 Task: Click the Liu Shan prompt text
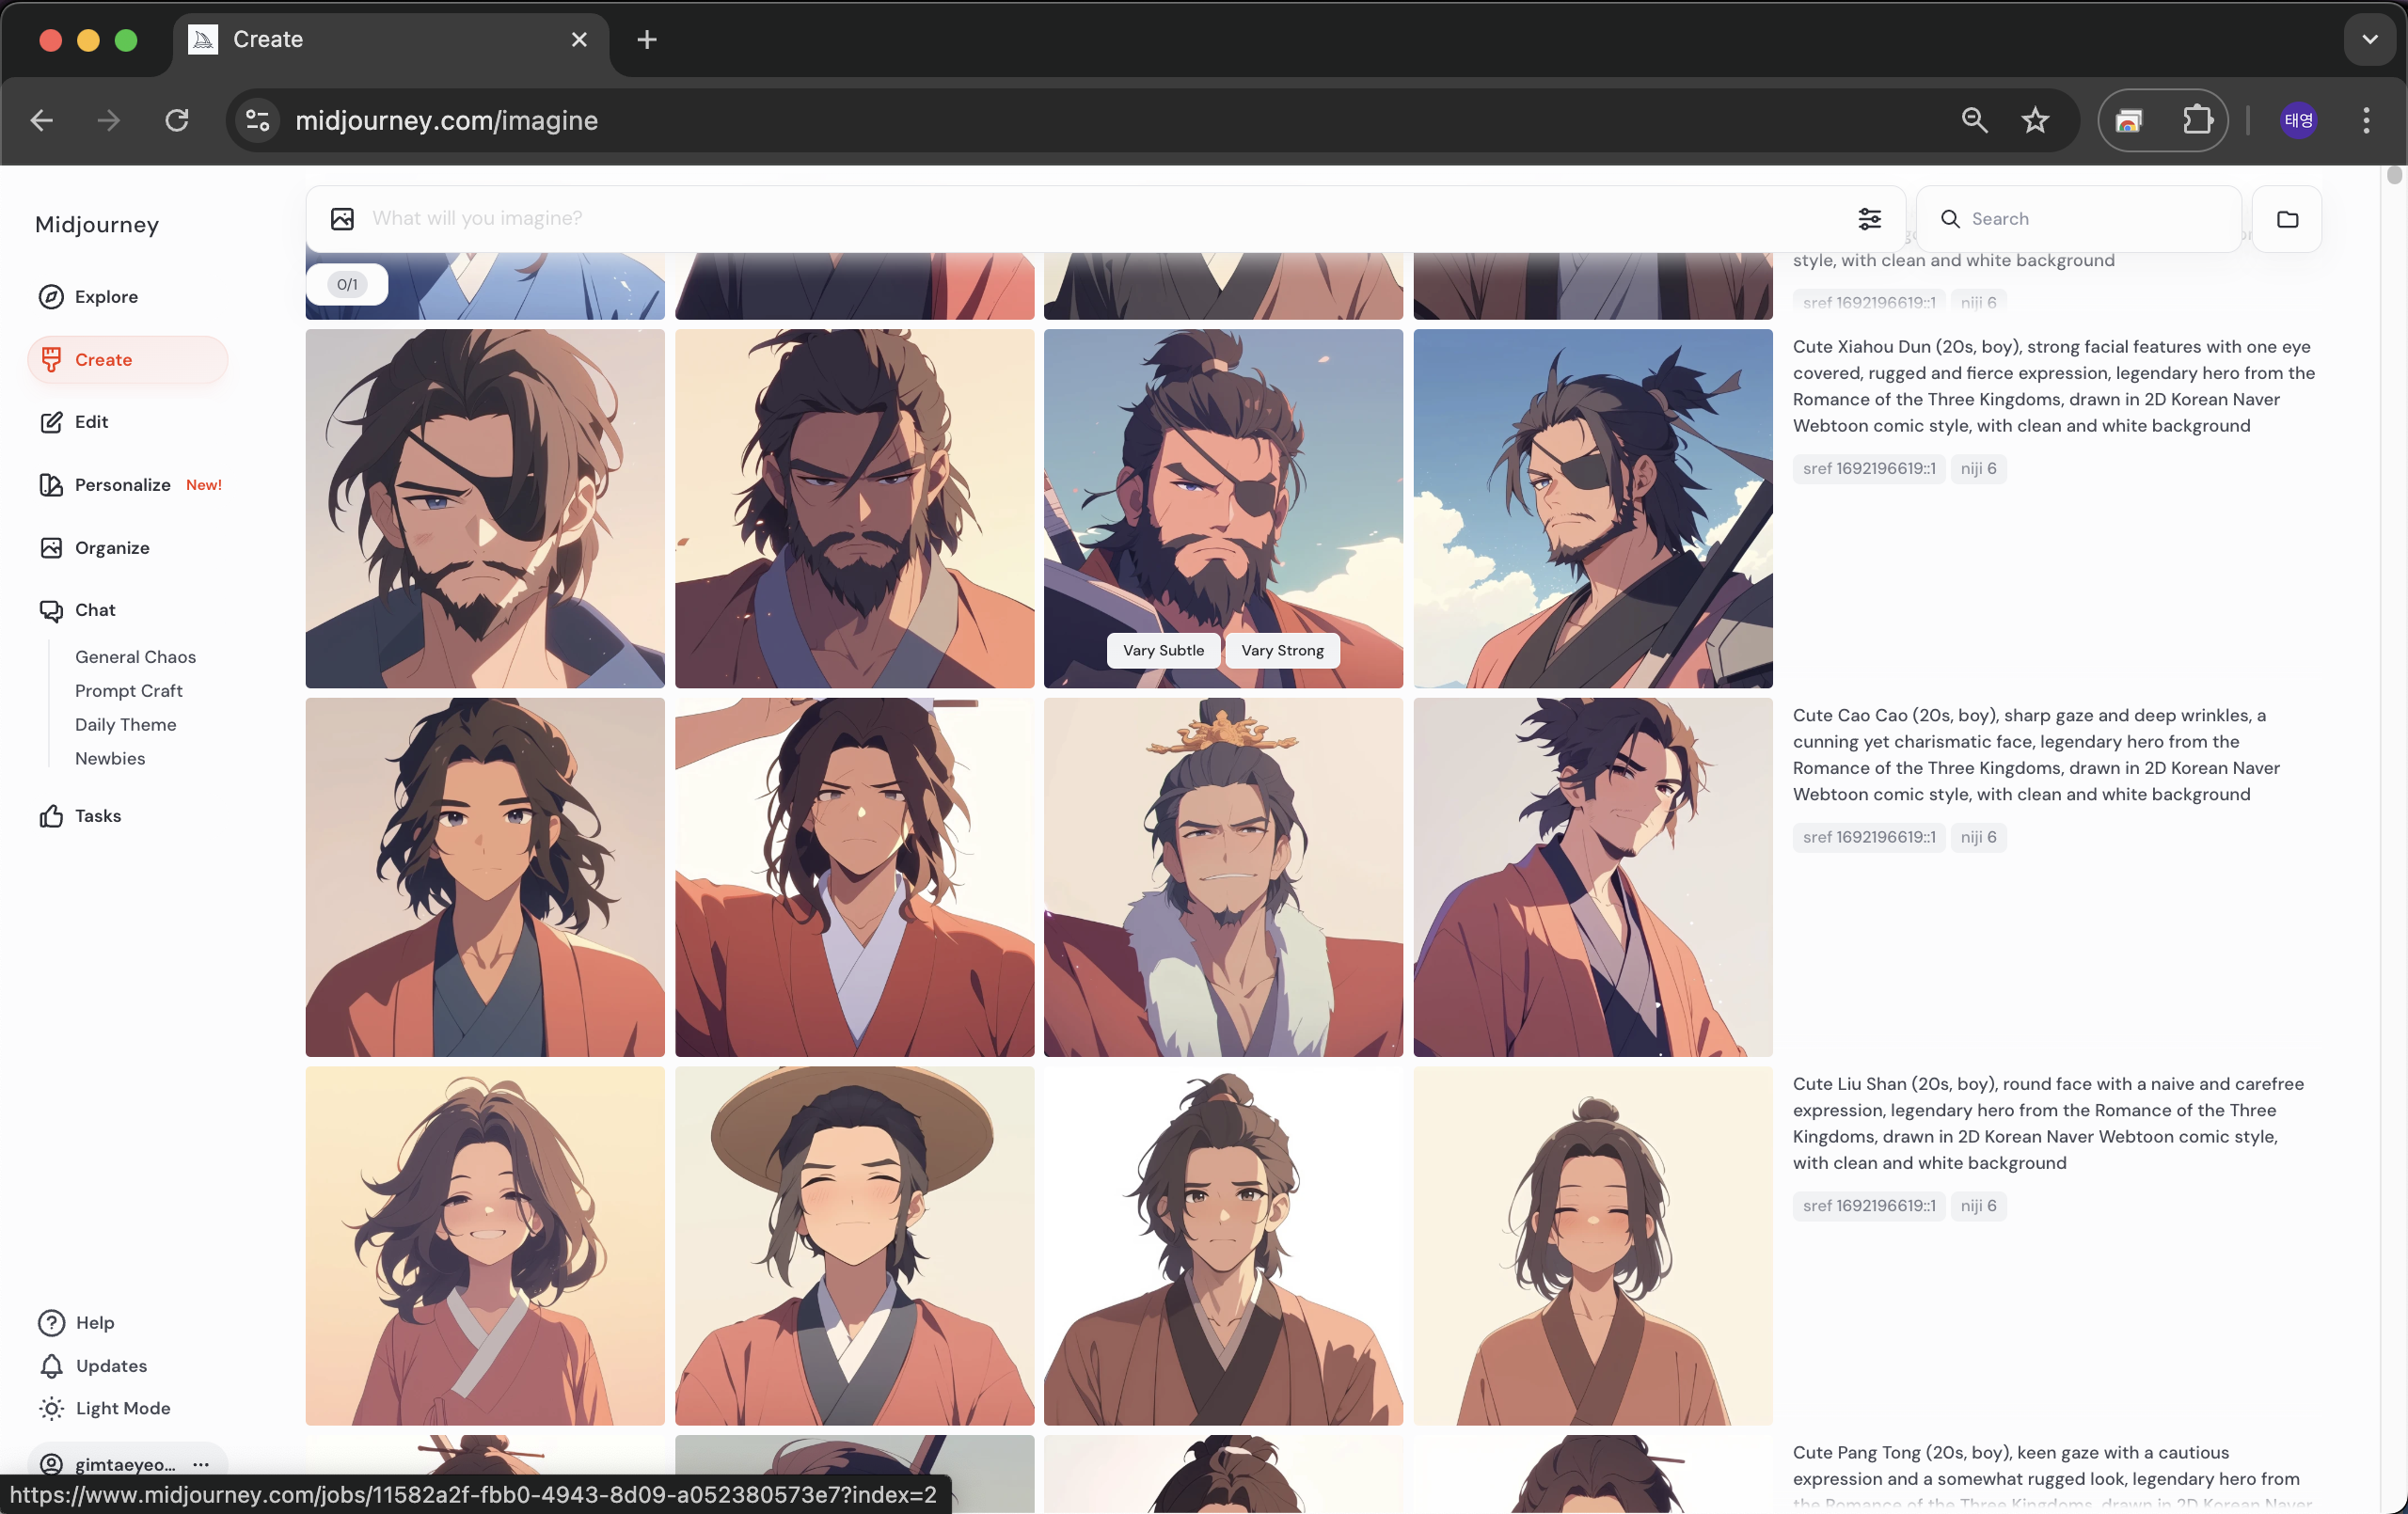click(2048, 1123)
